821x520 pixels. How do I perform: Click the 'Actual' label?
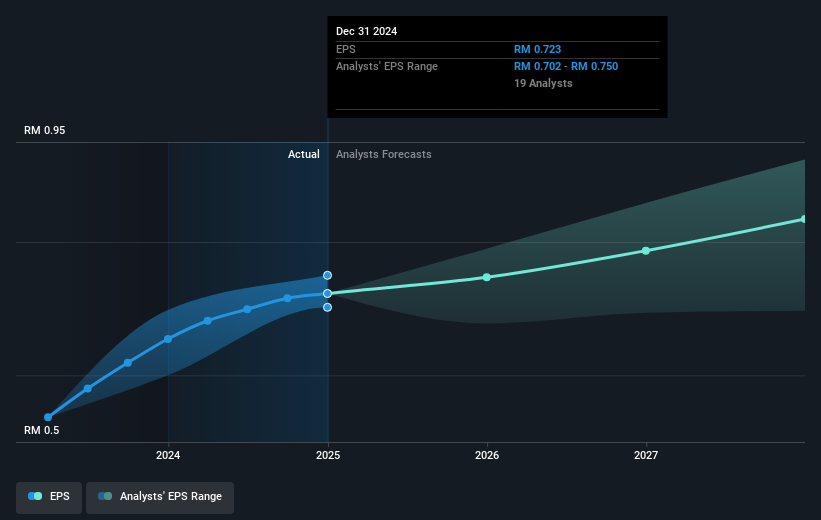click(x=304, y=154)
